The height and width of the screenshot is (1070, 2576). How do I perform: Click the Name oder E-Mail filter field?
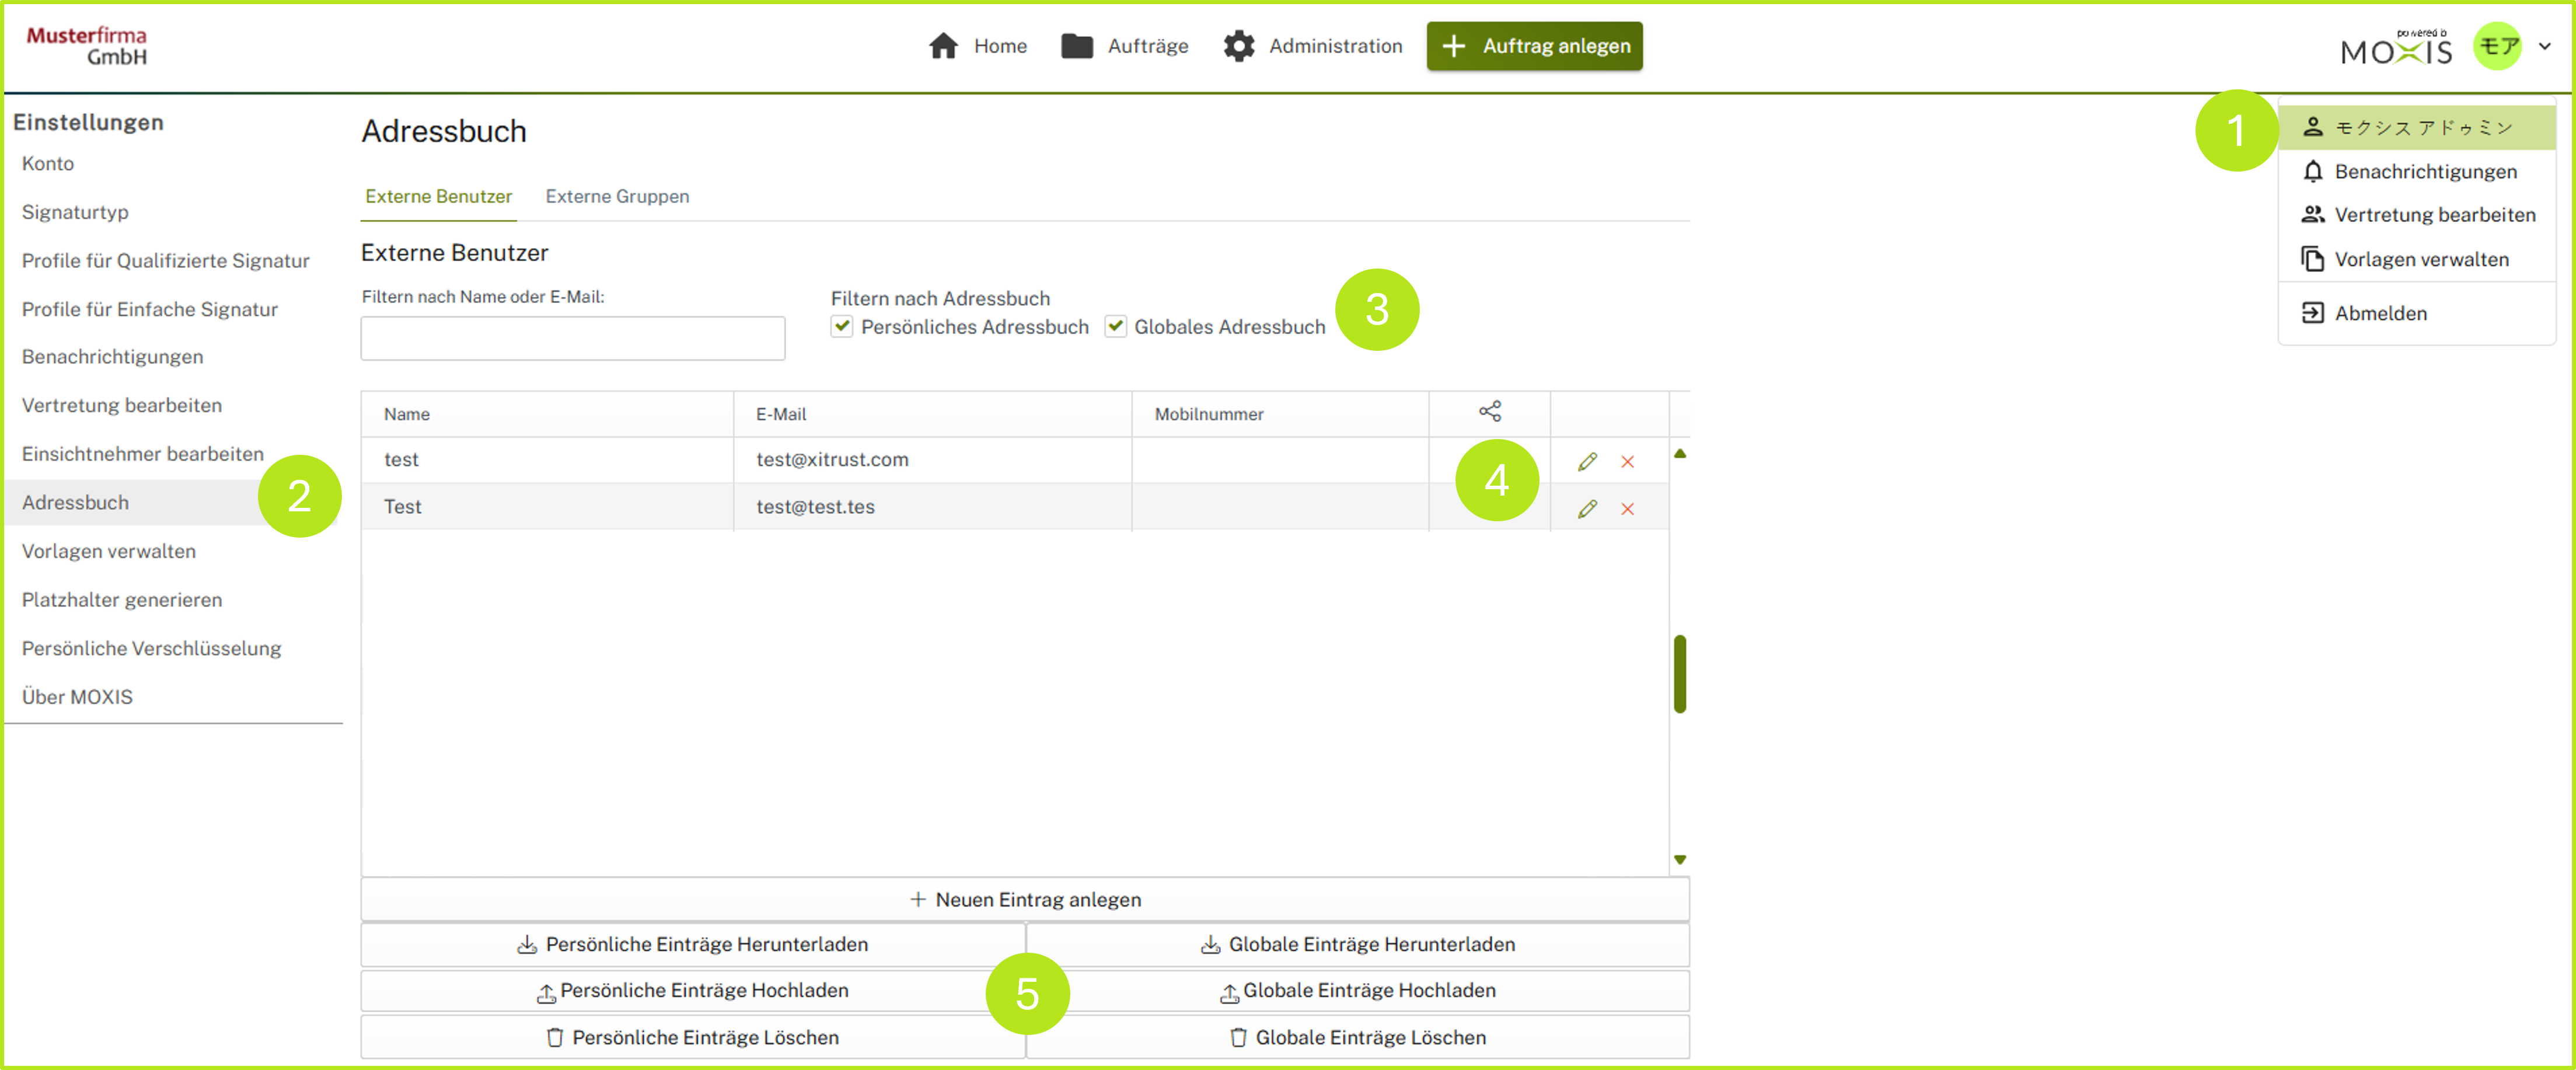click(x=572, y=338)
